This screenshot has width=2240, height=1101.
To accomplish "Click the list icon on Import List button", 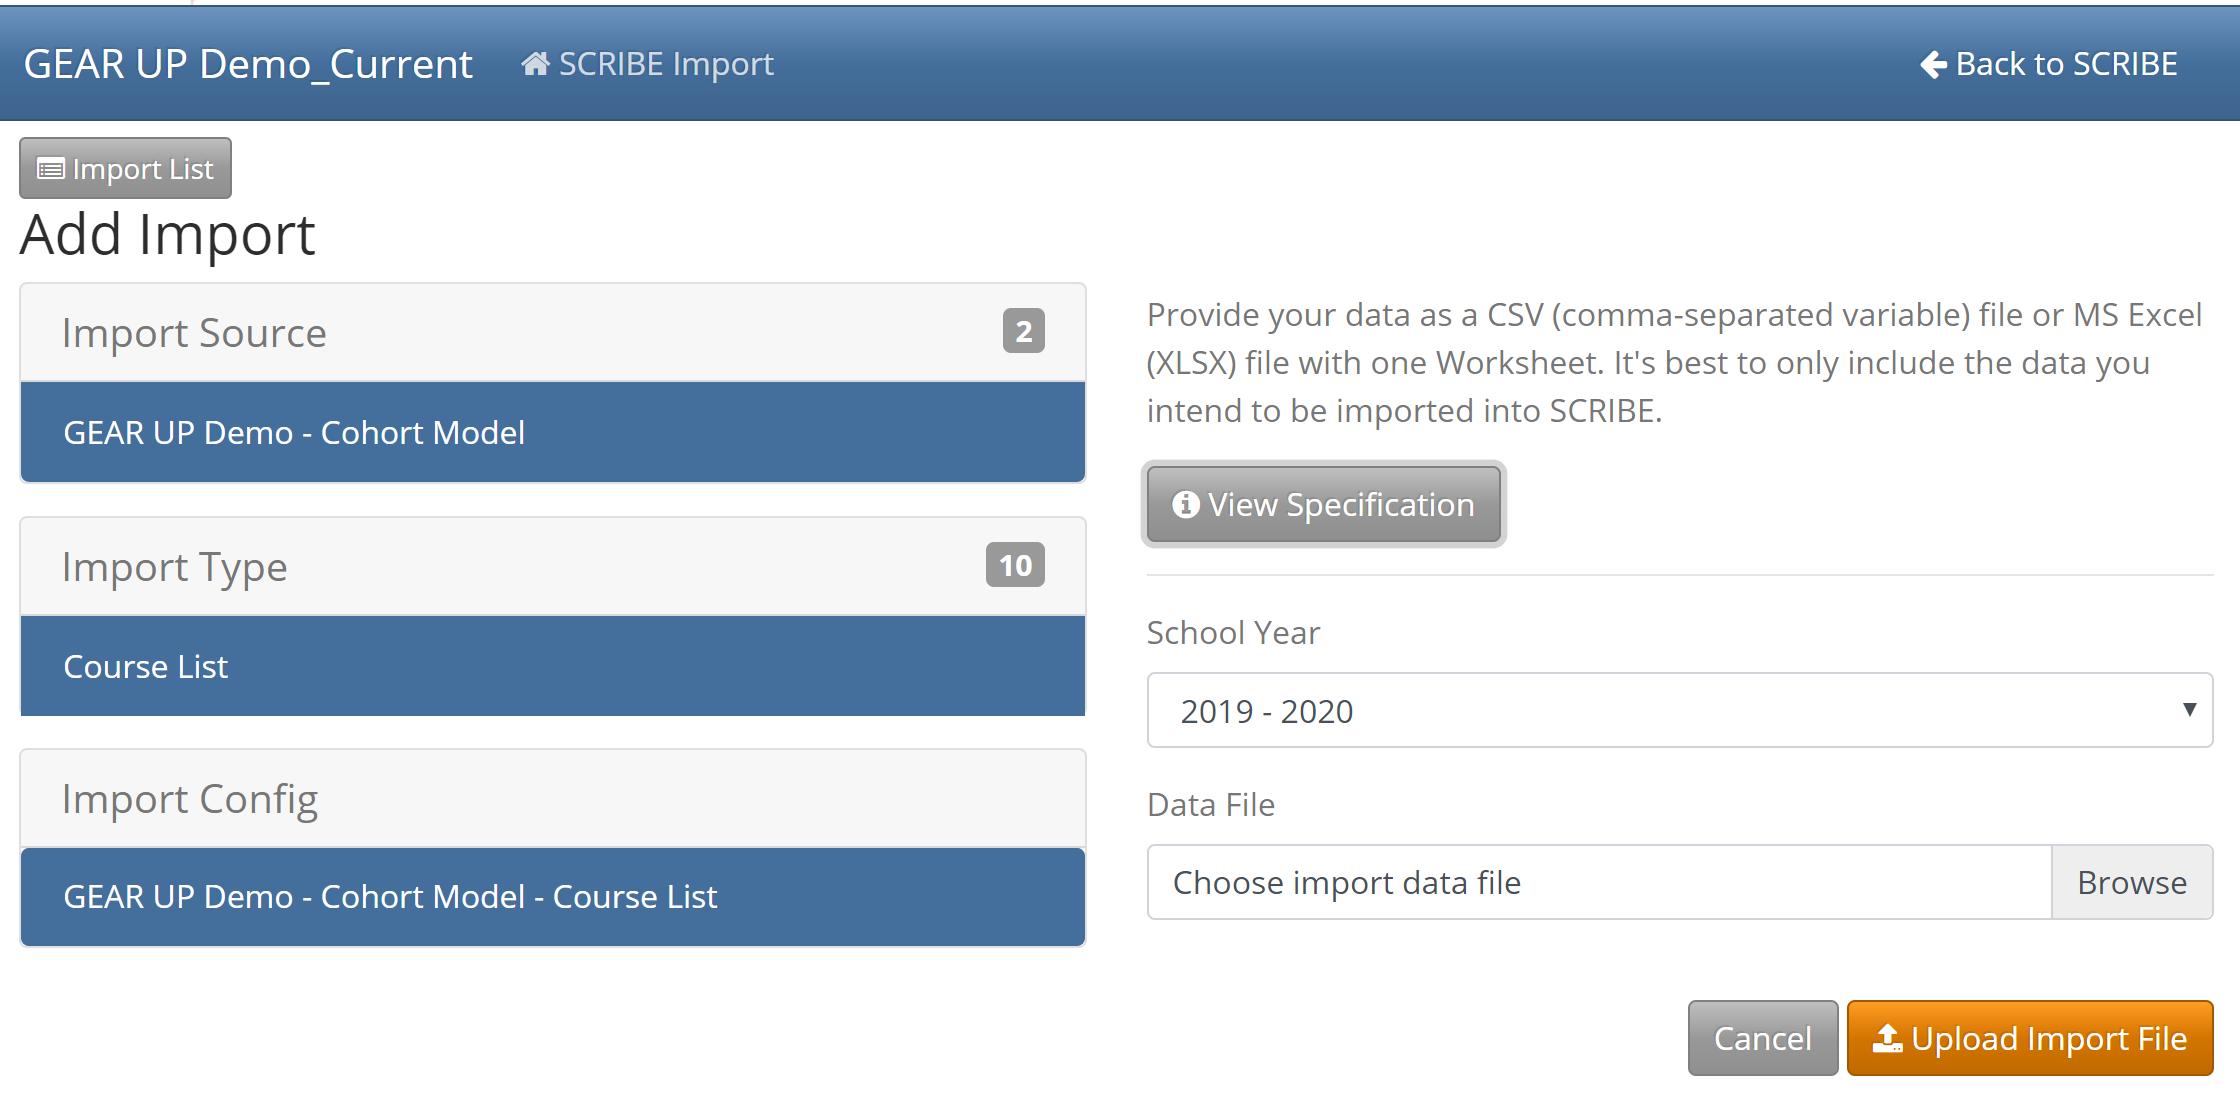I will [51, 169].
